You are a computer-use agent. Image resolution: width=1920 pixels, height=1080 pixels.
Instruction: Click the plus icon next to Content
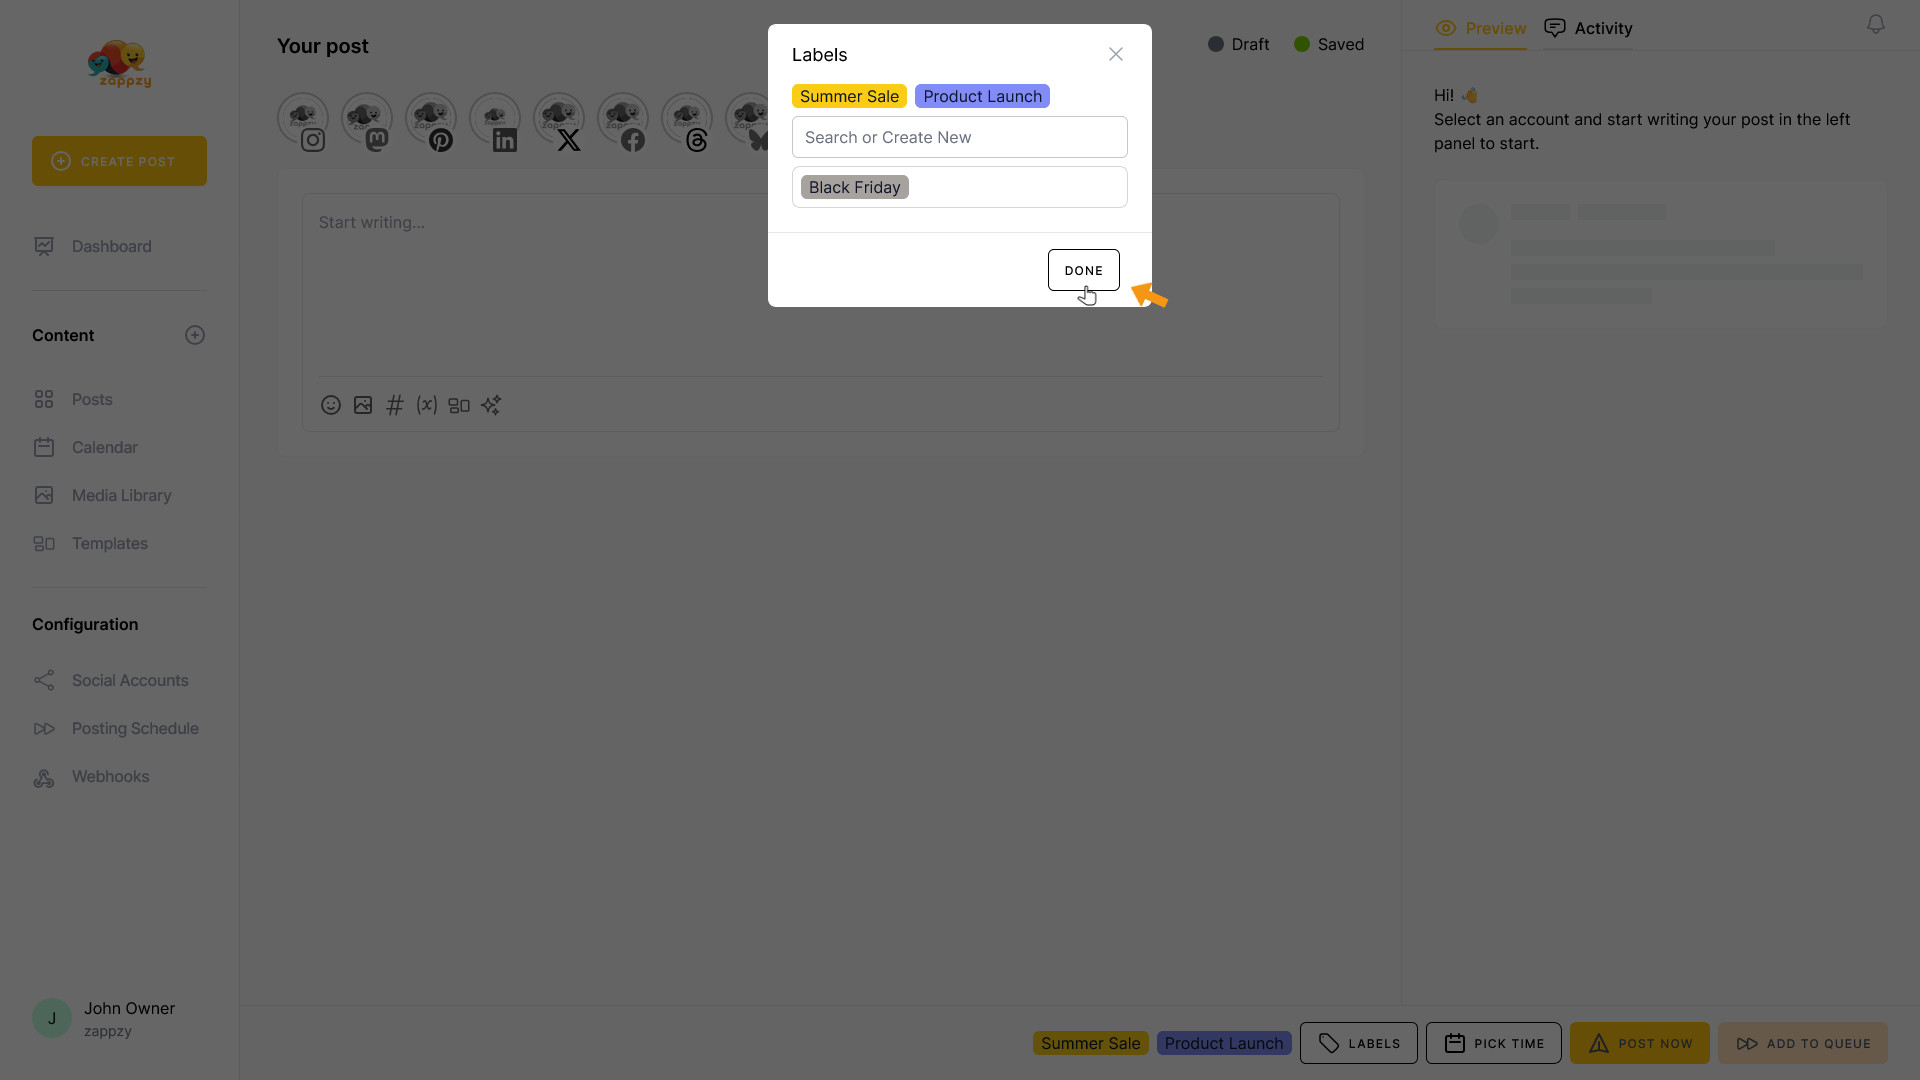195,335
